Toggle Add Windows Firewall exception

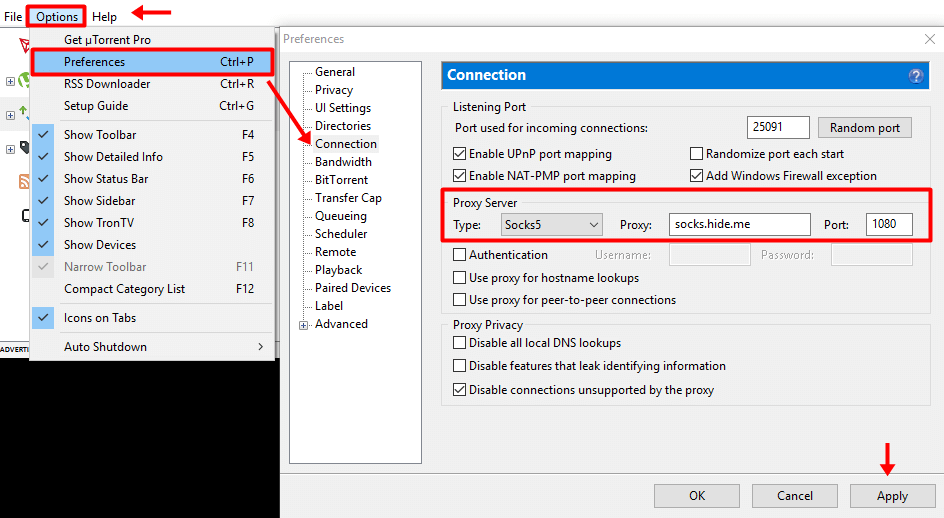point(696,175)
